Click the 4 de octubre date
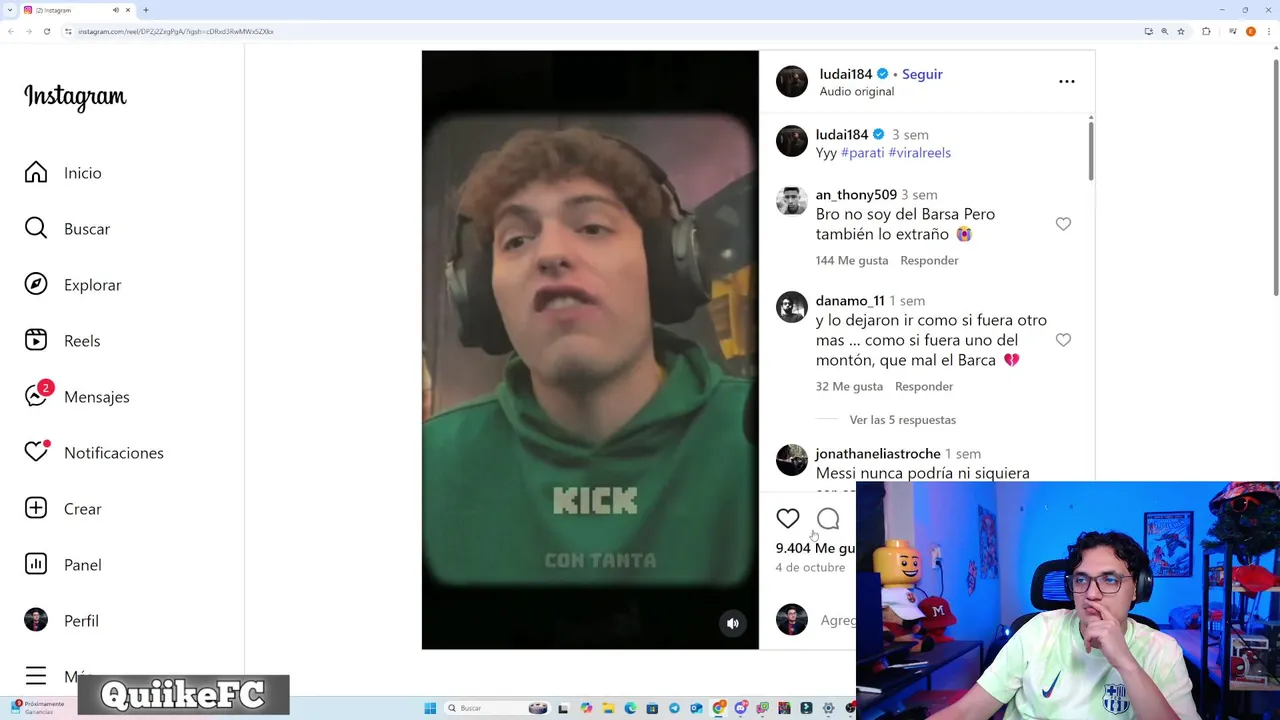The image size is (1280, 720). click(x=810, y=568)
